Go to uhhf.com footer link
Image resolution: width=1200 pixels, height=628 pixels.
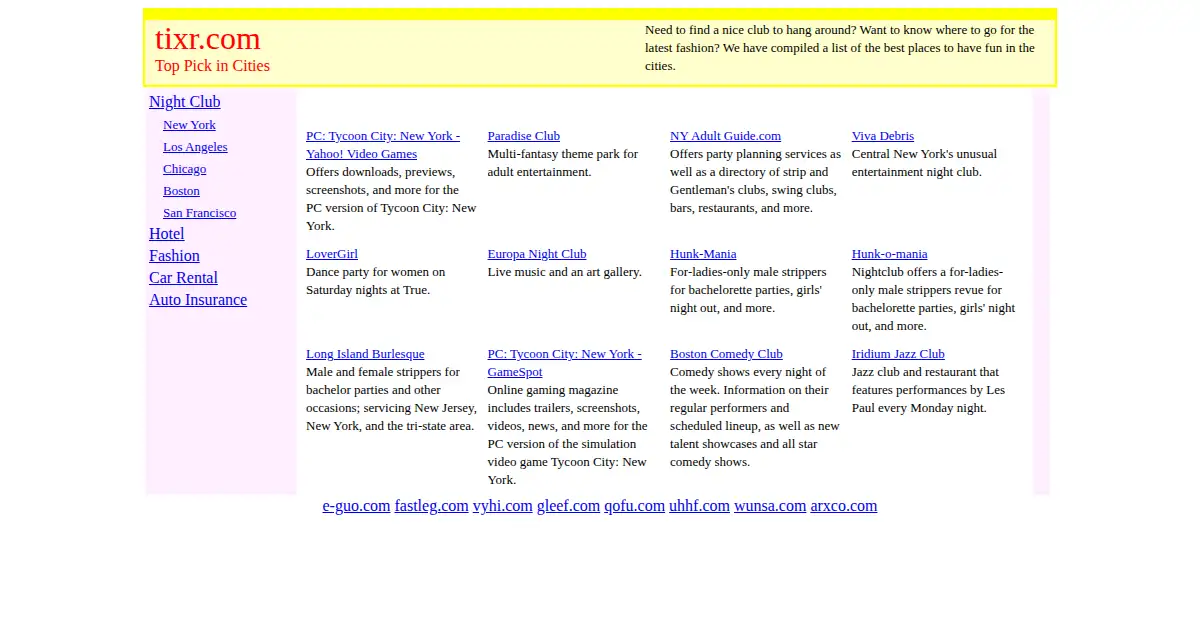(x=699, y=506)
